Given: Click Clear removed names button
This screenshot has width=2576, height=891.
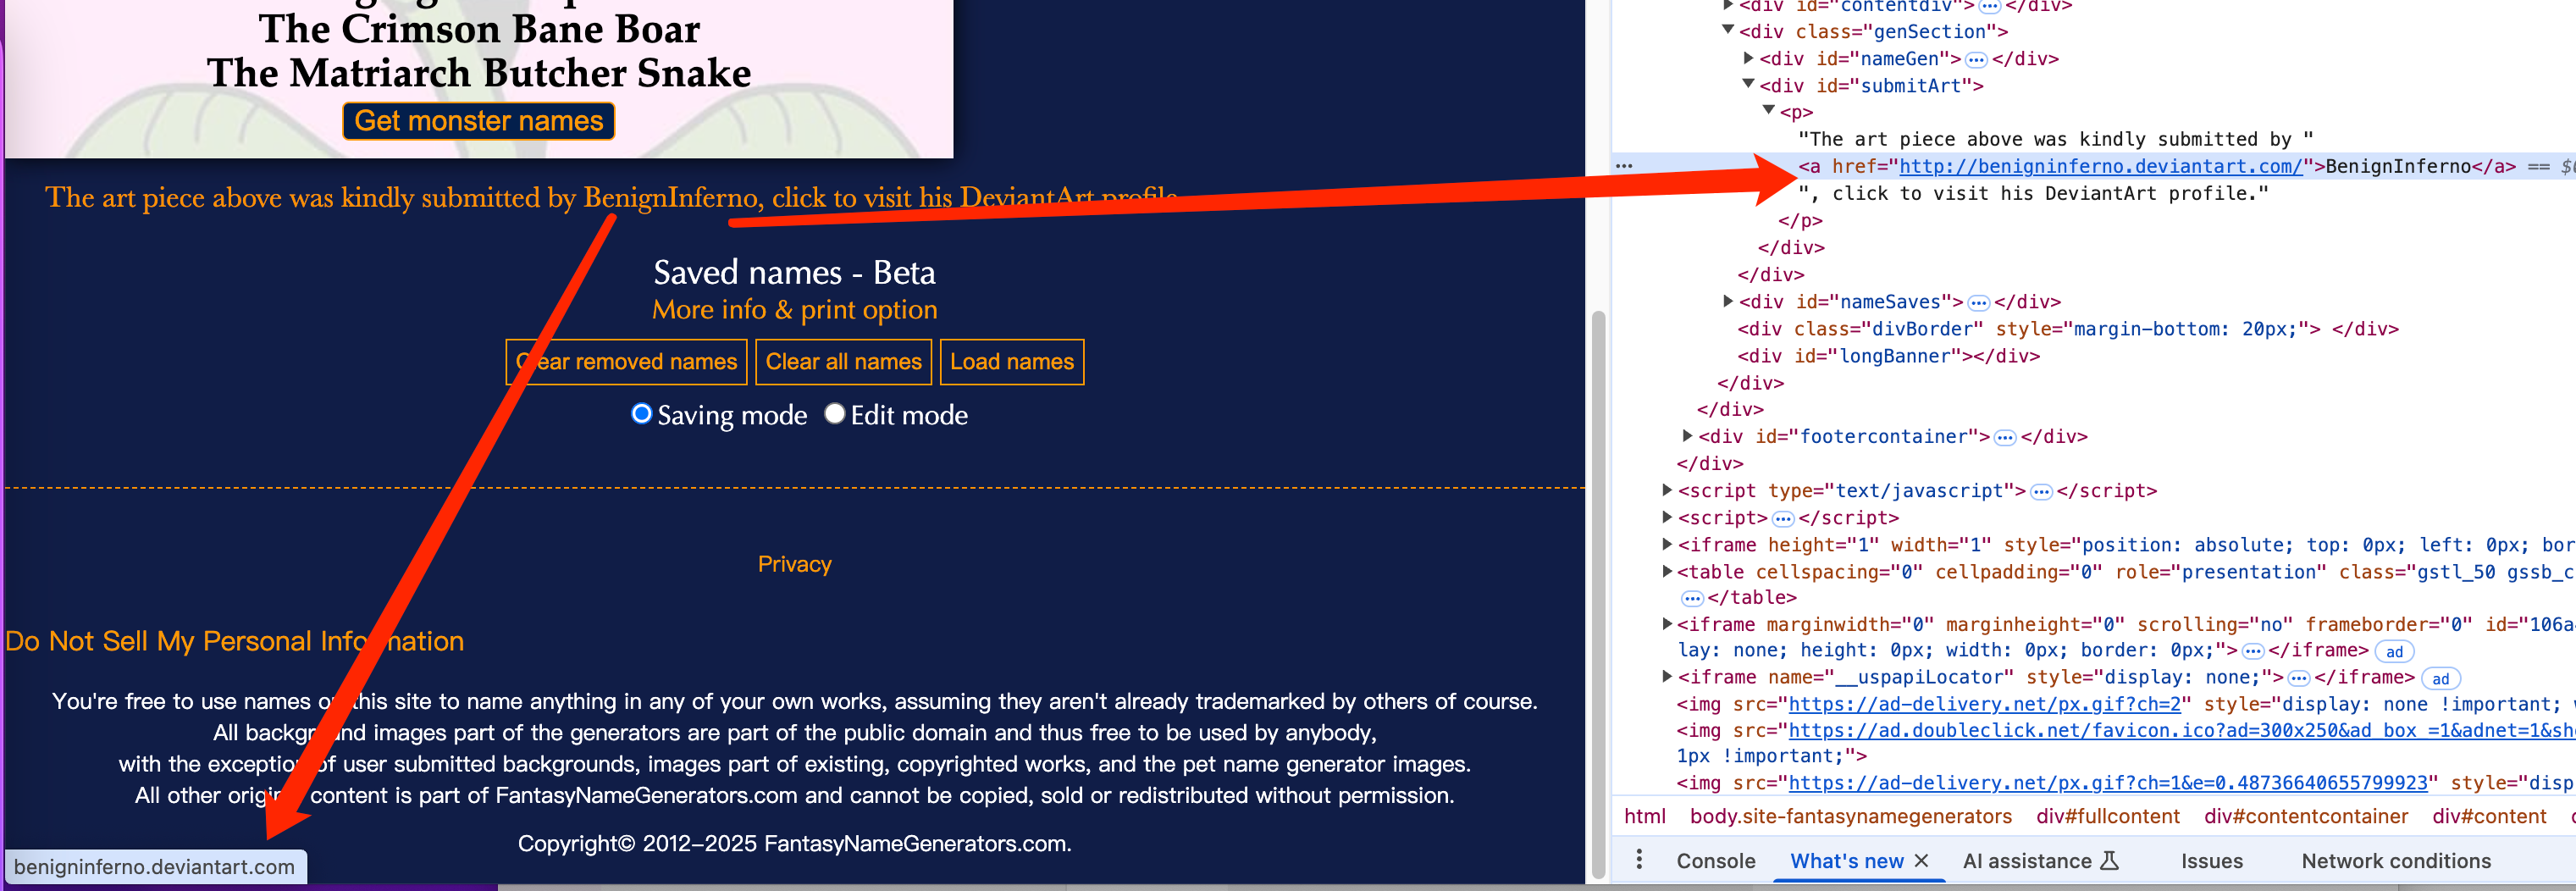Looking at the screenshot, I should click(626, 362).
